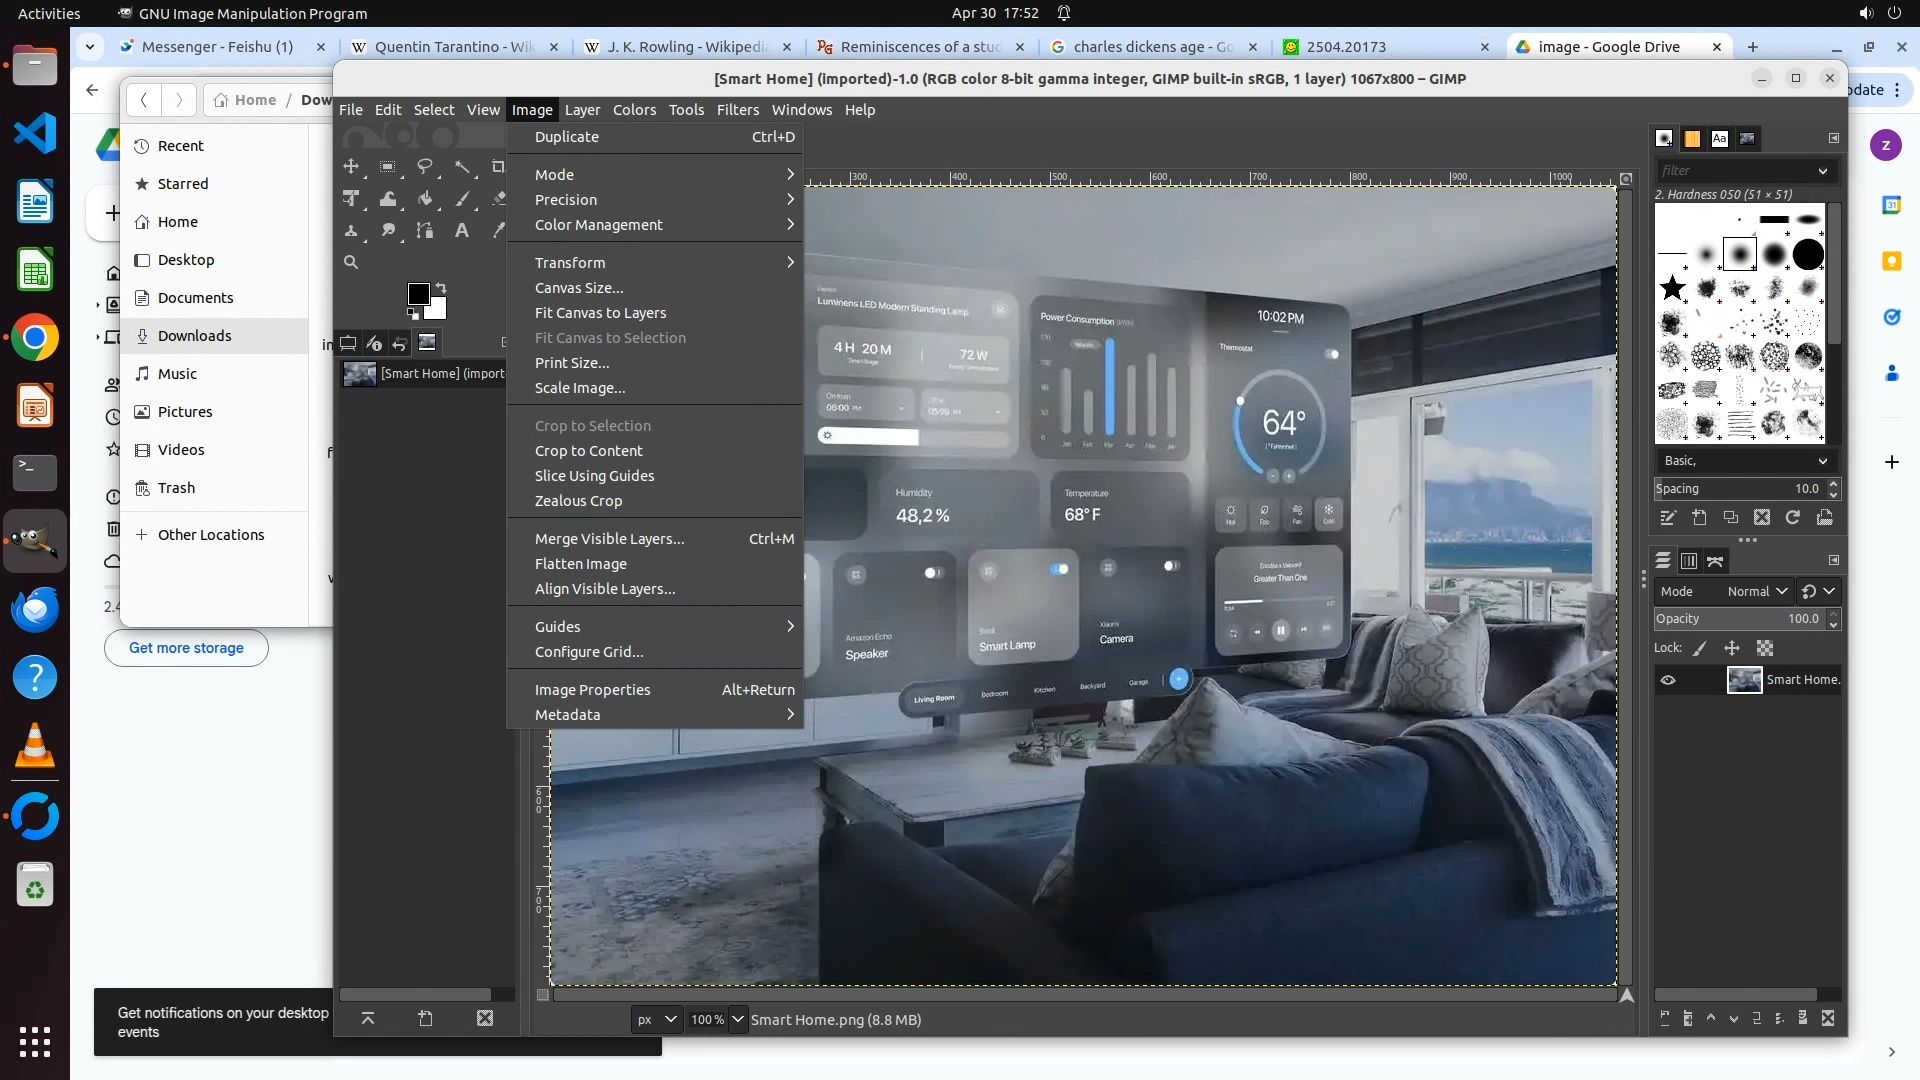Select the Move tool in toolbox
This screenshot has height=1080, width=1920.
[x=351, y=167]
